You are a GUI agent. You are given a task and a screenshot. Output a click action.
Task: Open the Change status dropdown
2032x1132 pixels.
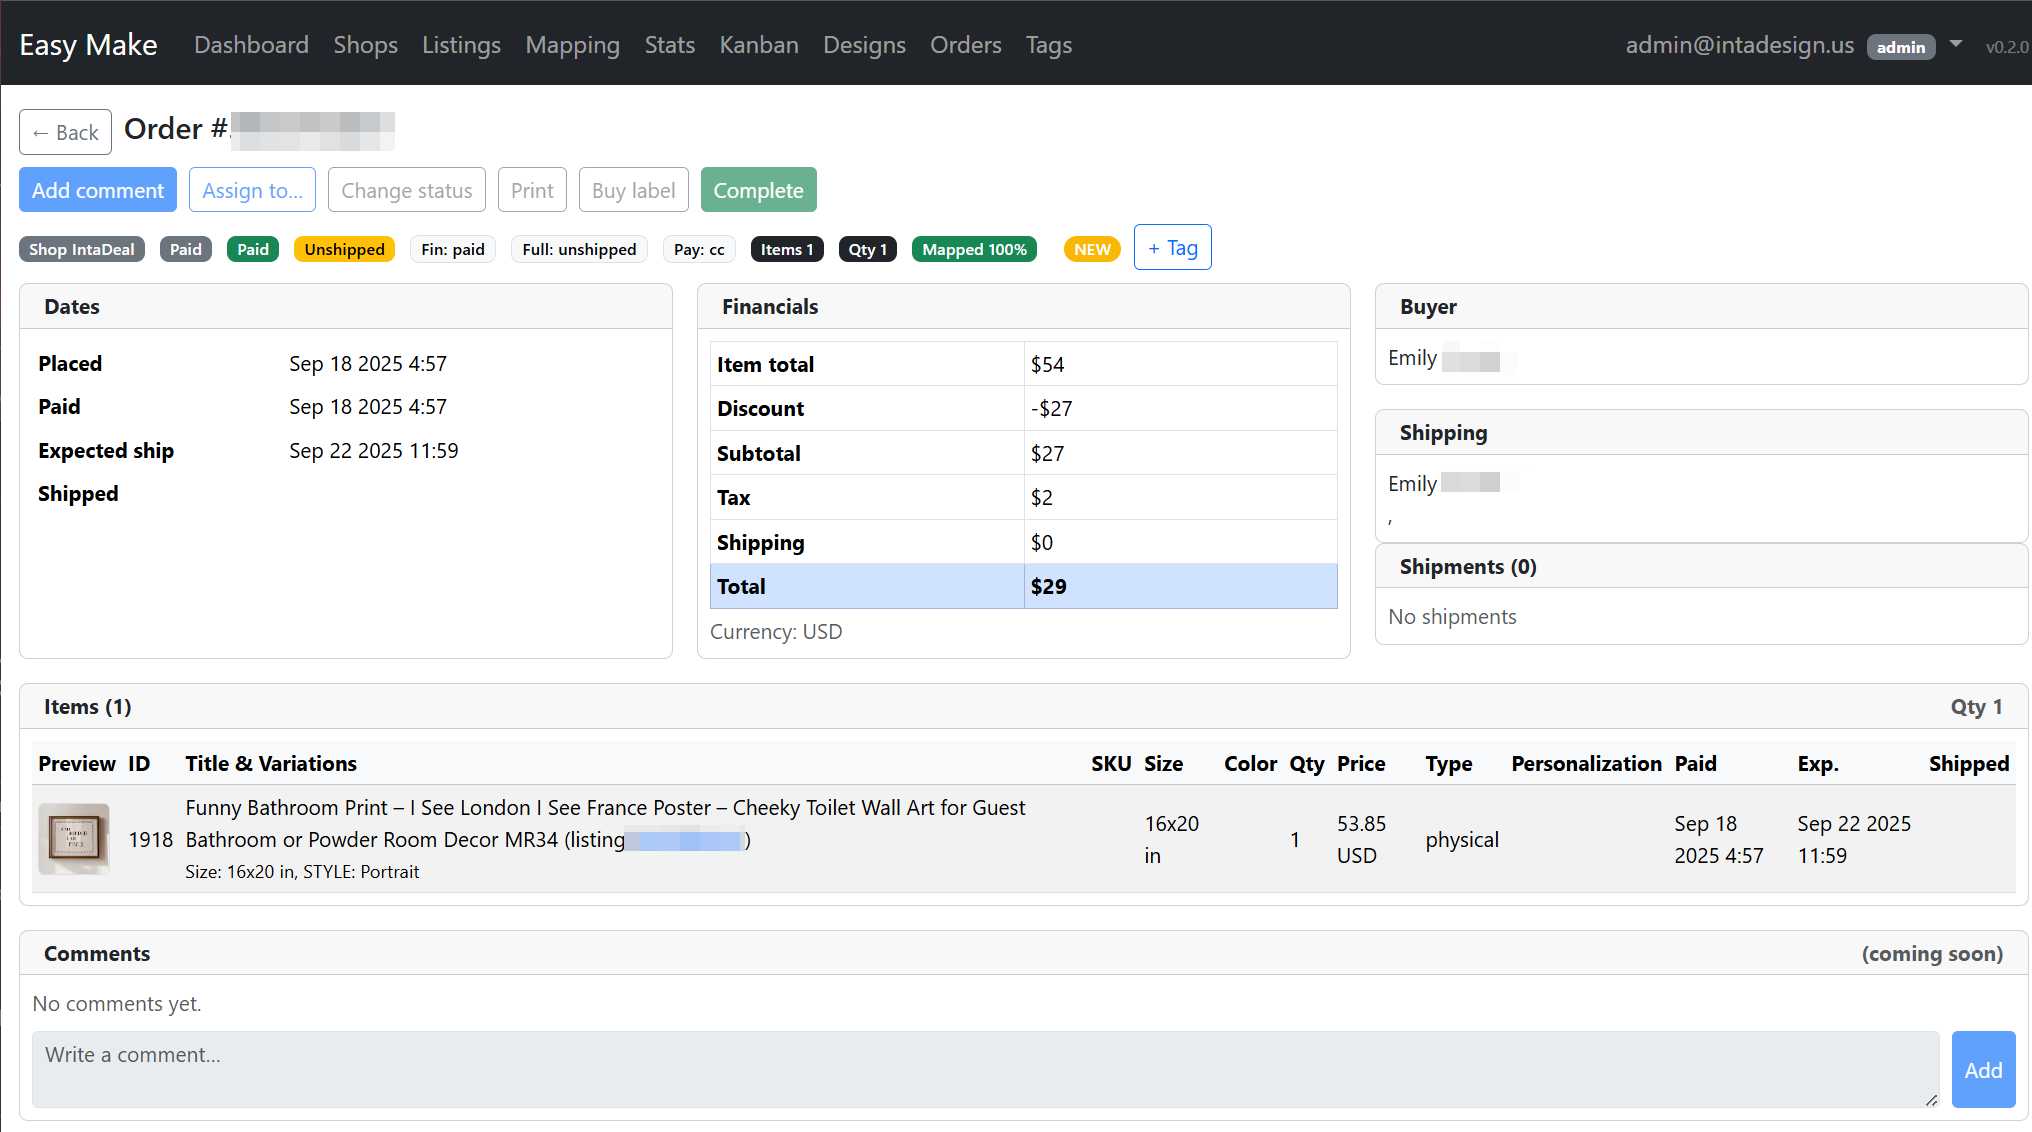[x=406, y=190]
